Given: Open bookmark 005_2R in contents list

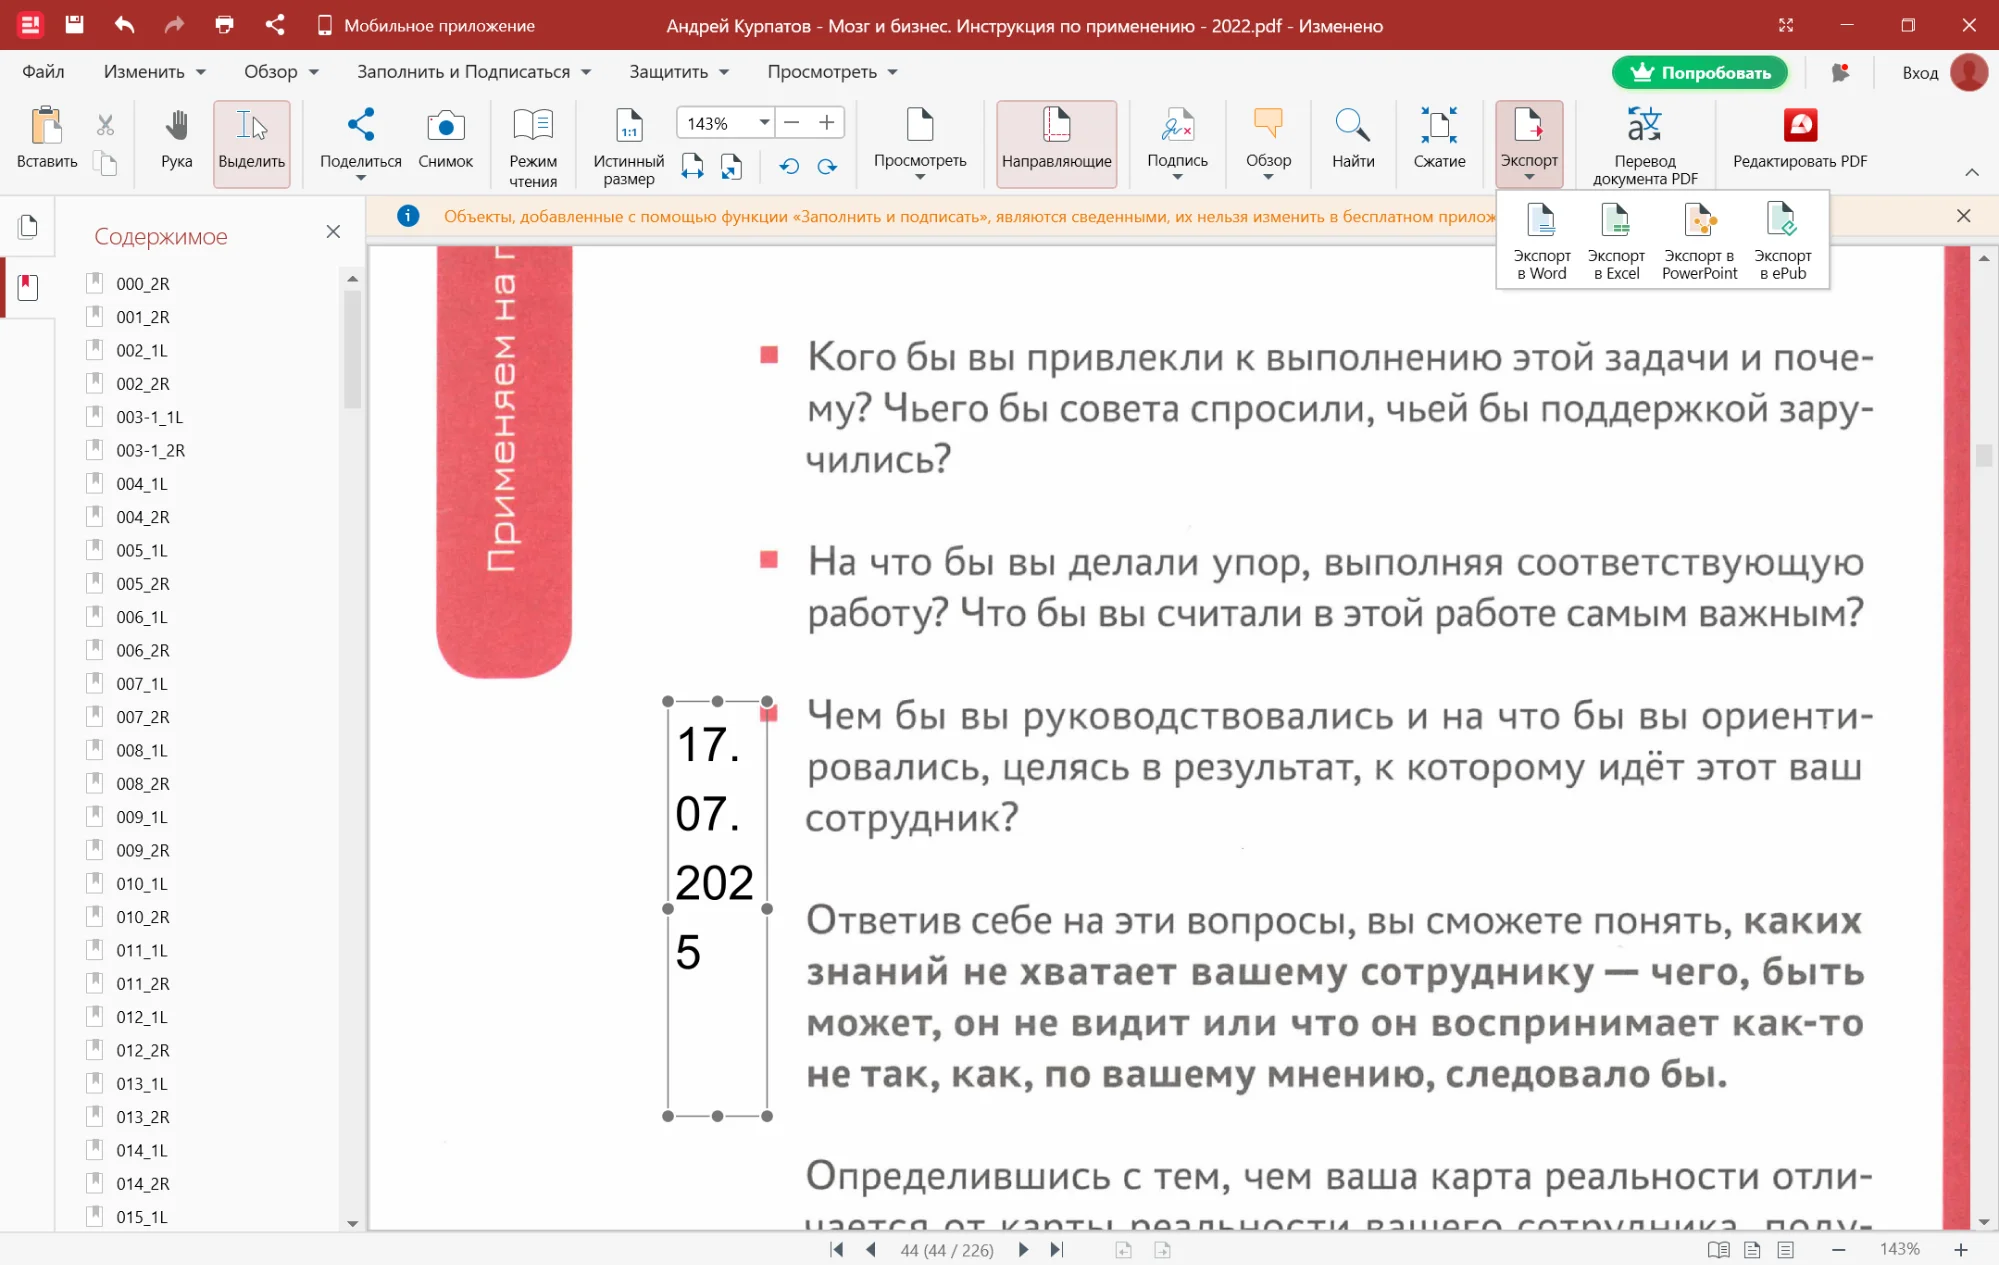Looking at the screenshot, I should [142, 584].
